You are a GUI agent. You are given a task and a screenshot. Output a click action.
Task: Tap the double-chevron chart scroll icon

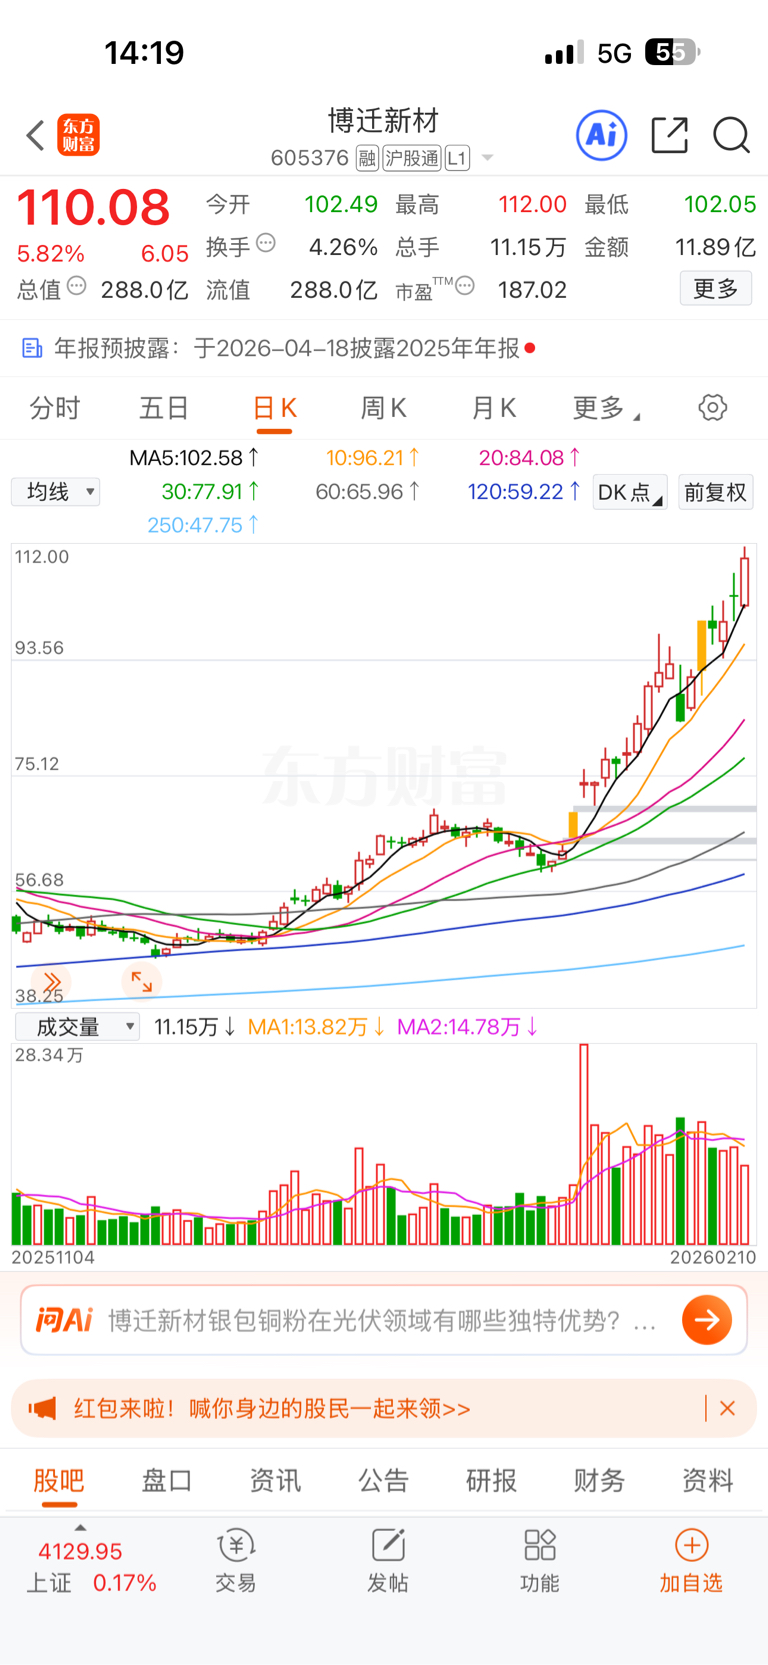[x=51, y=981]
